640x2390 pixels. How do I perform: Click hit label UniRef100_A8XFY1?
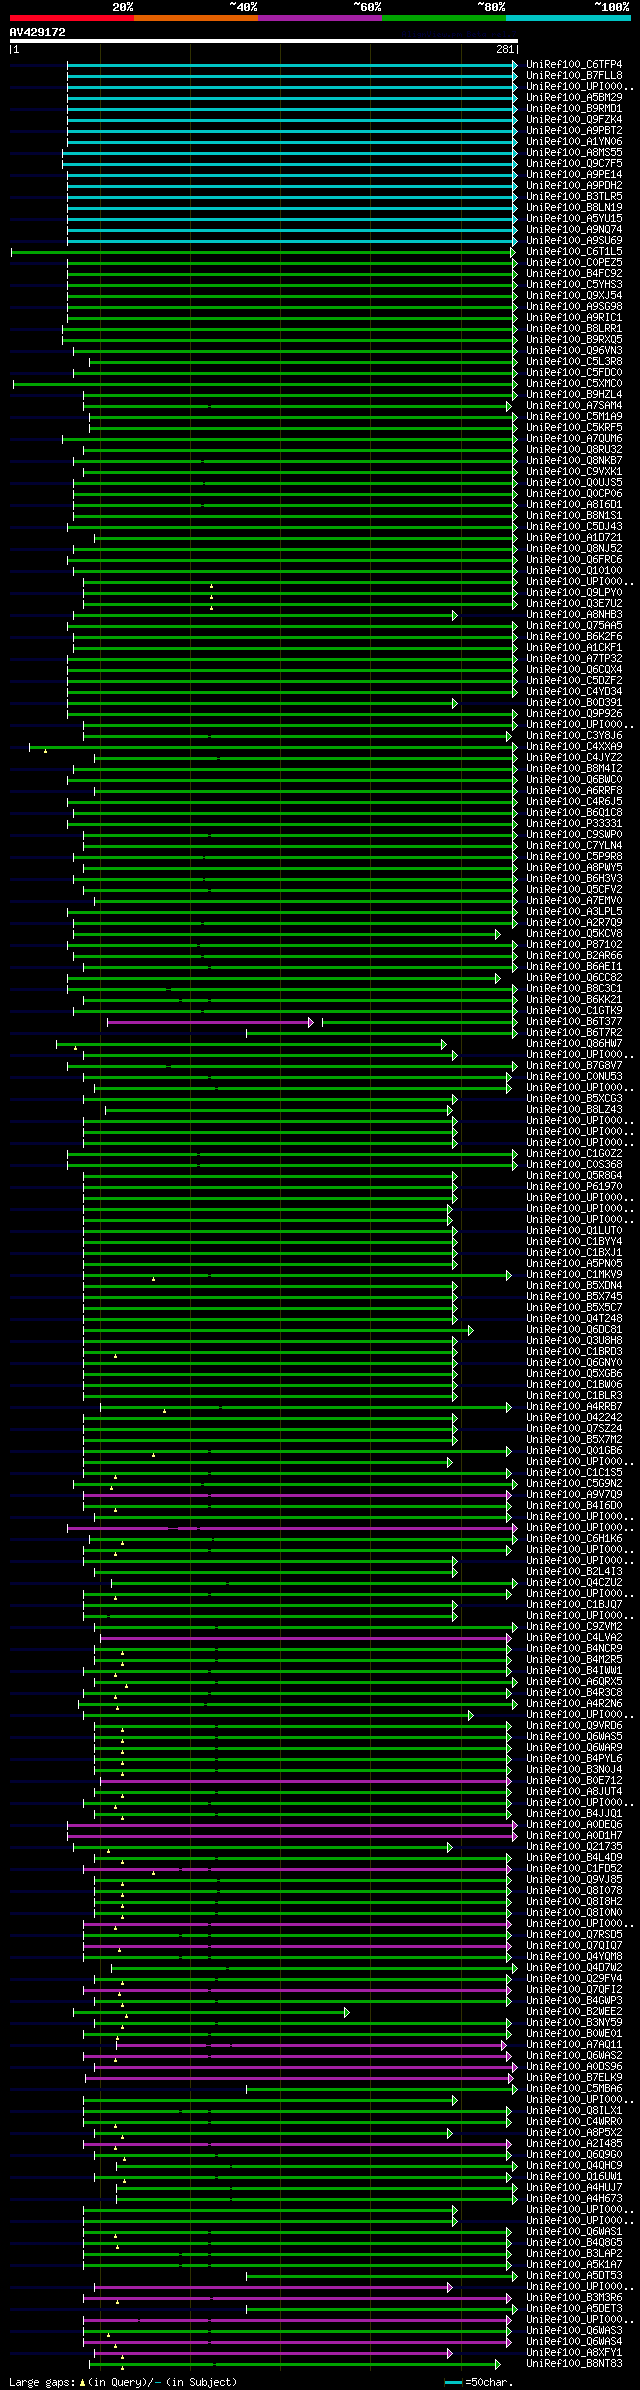pos(574,2353)
